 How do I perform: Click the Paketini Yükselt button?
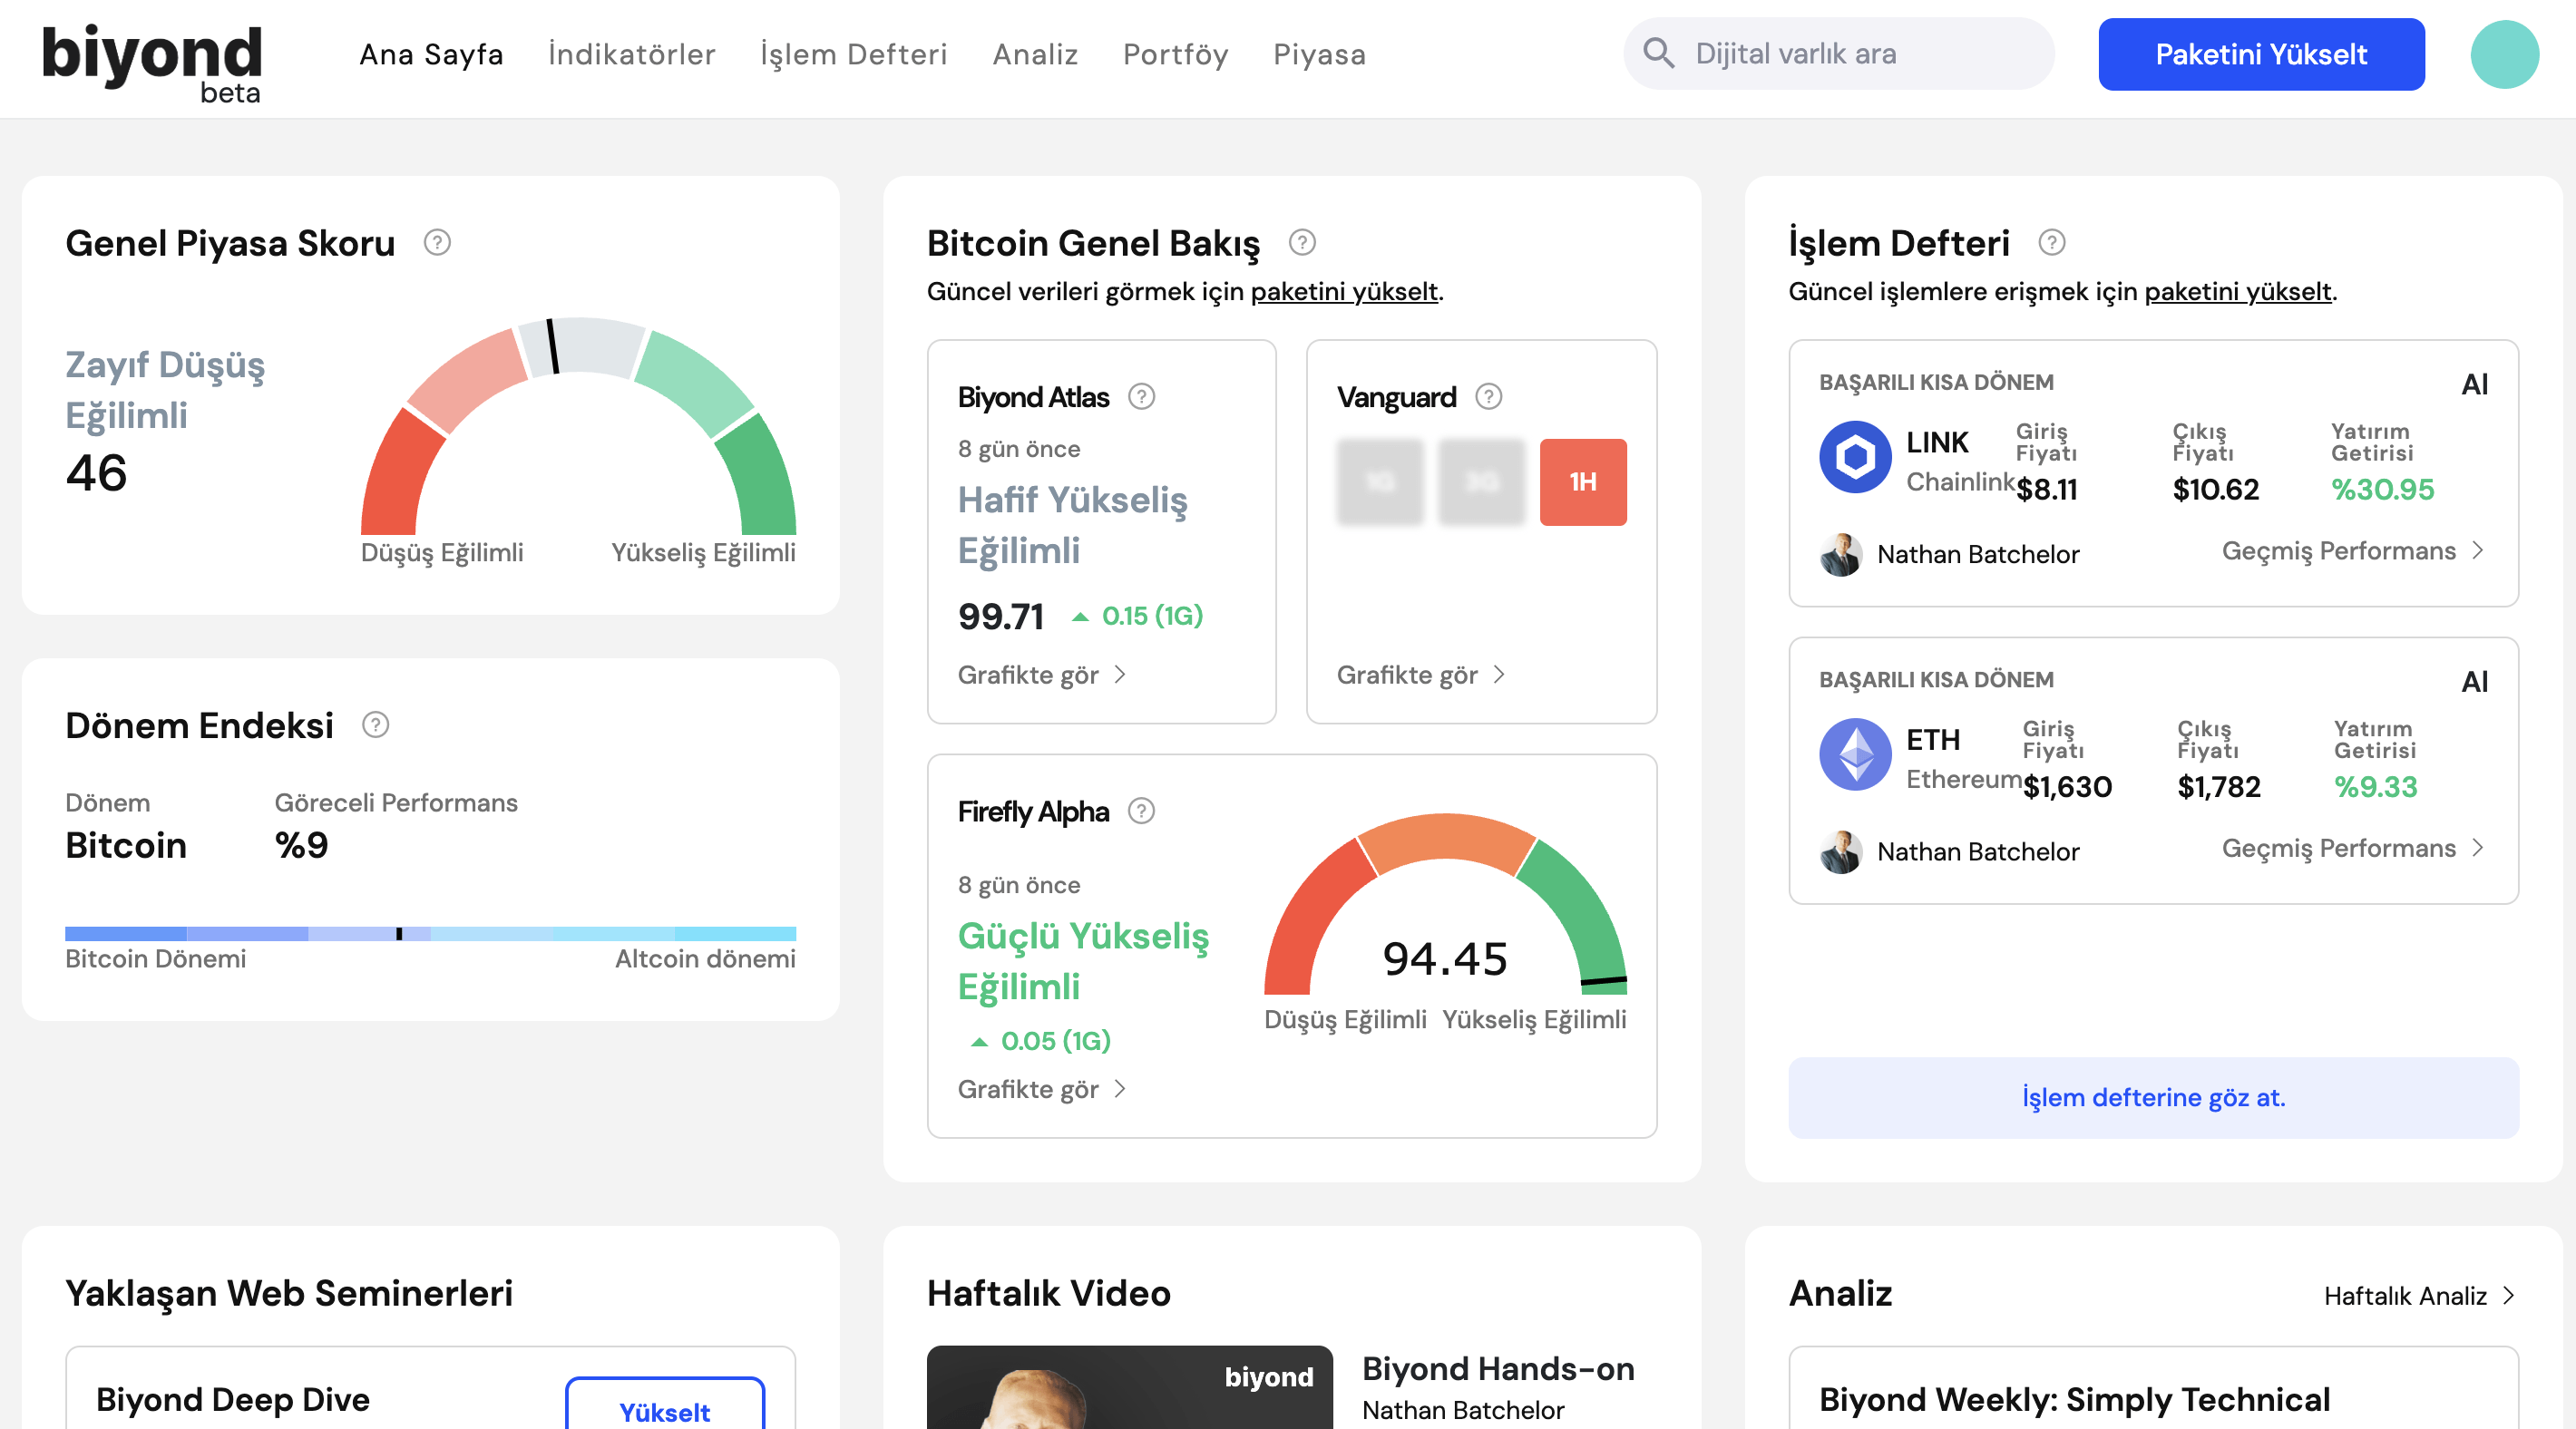[2260, 55]
